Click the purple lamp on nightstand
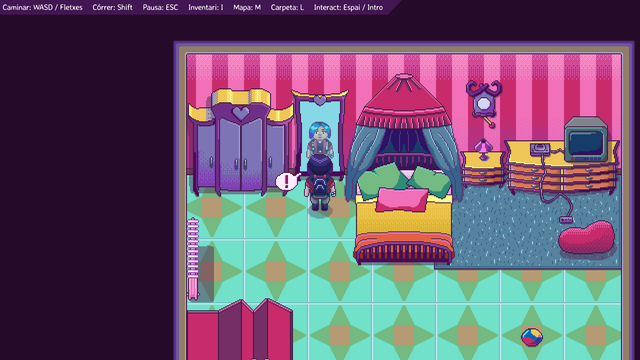 click(484, 149)
